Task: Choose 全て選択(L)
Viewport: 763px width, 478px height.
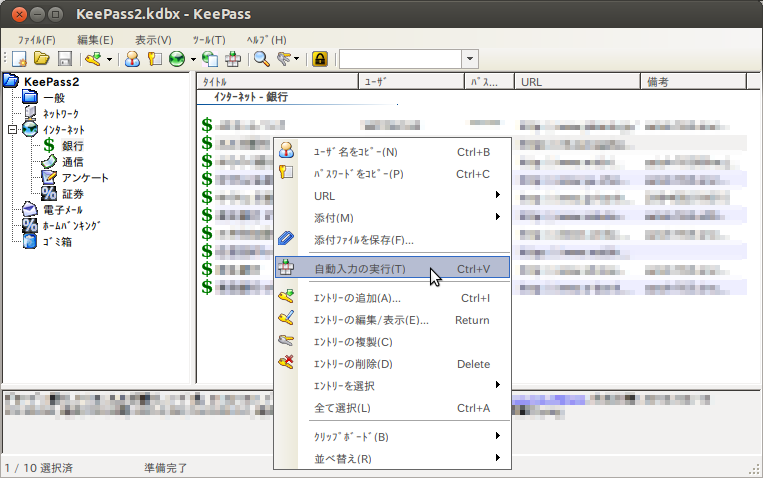Action: [x=392, y=407]
